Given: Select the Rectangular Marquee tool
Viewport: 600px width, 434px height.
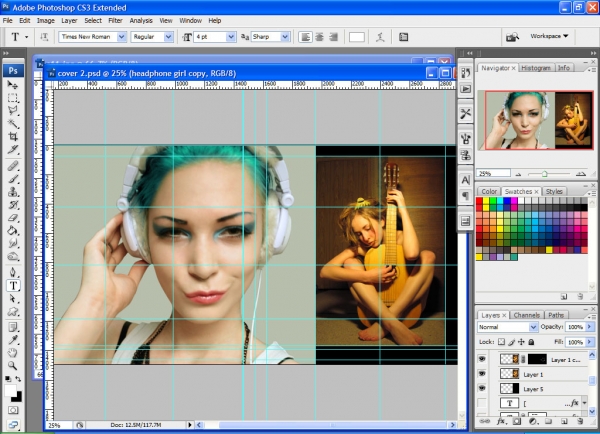Looking at the screenshot, I should (13, 98).
